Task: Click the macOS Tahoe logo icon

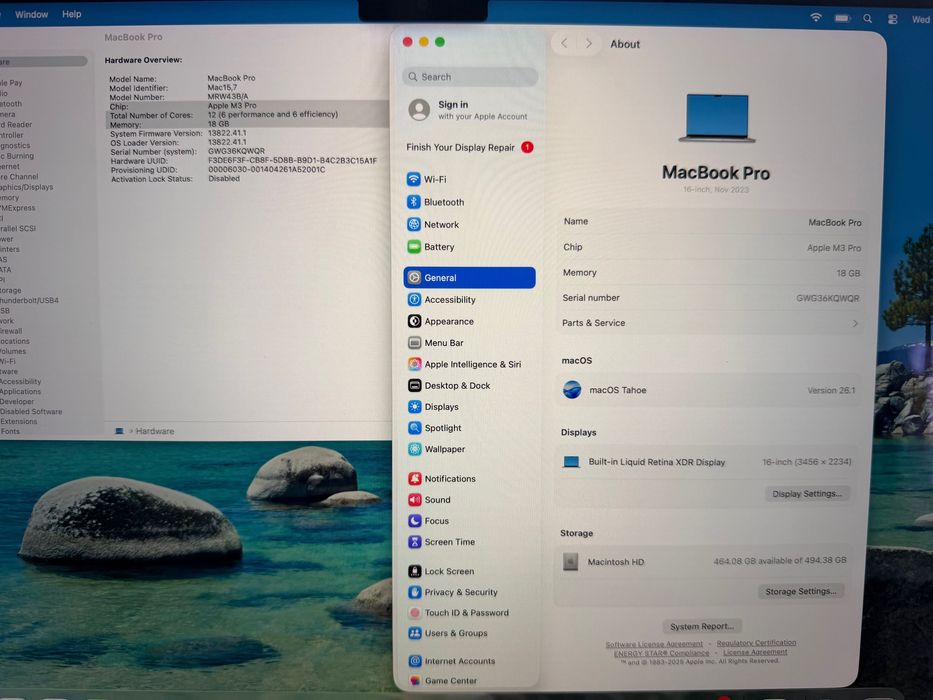Action: [572, 390]
